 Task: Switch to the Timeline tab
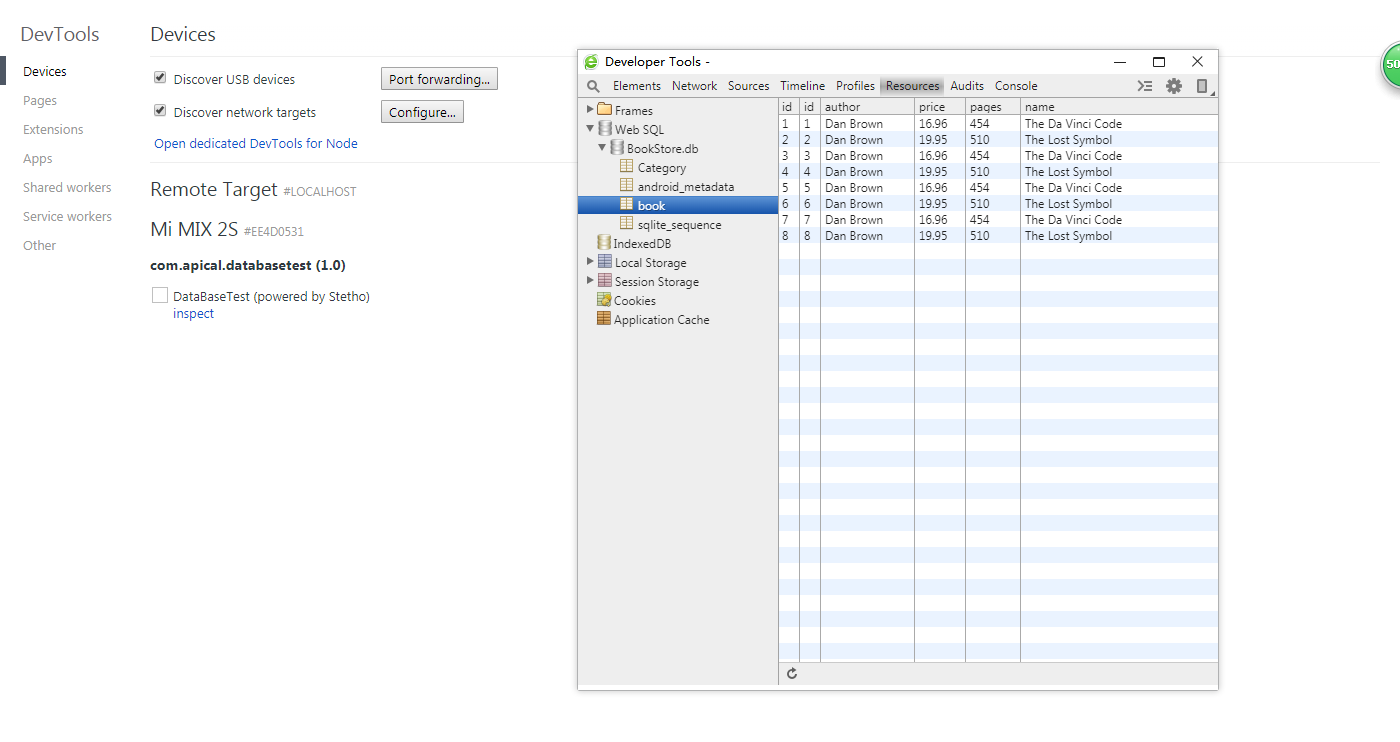coord(803,86)
